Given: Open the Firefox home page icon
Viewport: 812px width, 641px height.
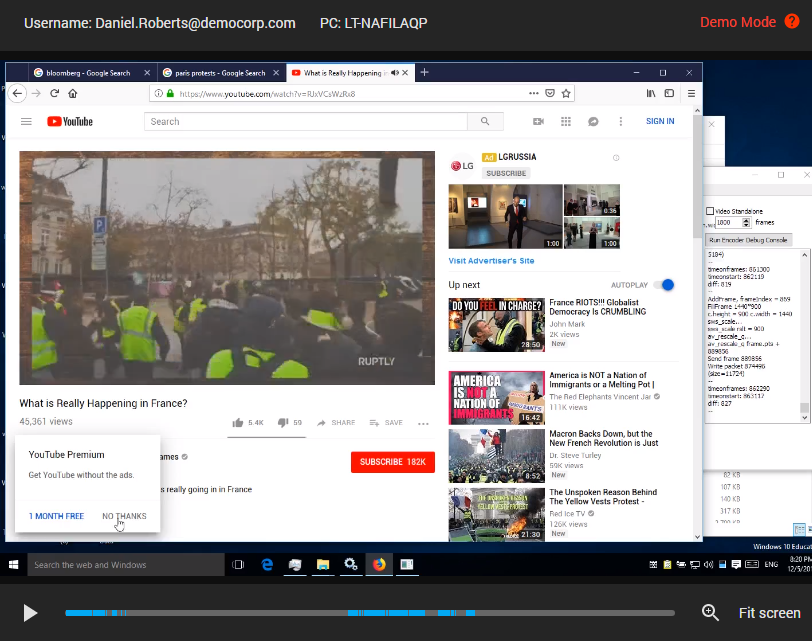Looking at the screenshot, I should (72, 93).
